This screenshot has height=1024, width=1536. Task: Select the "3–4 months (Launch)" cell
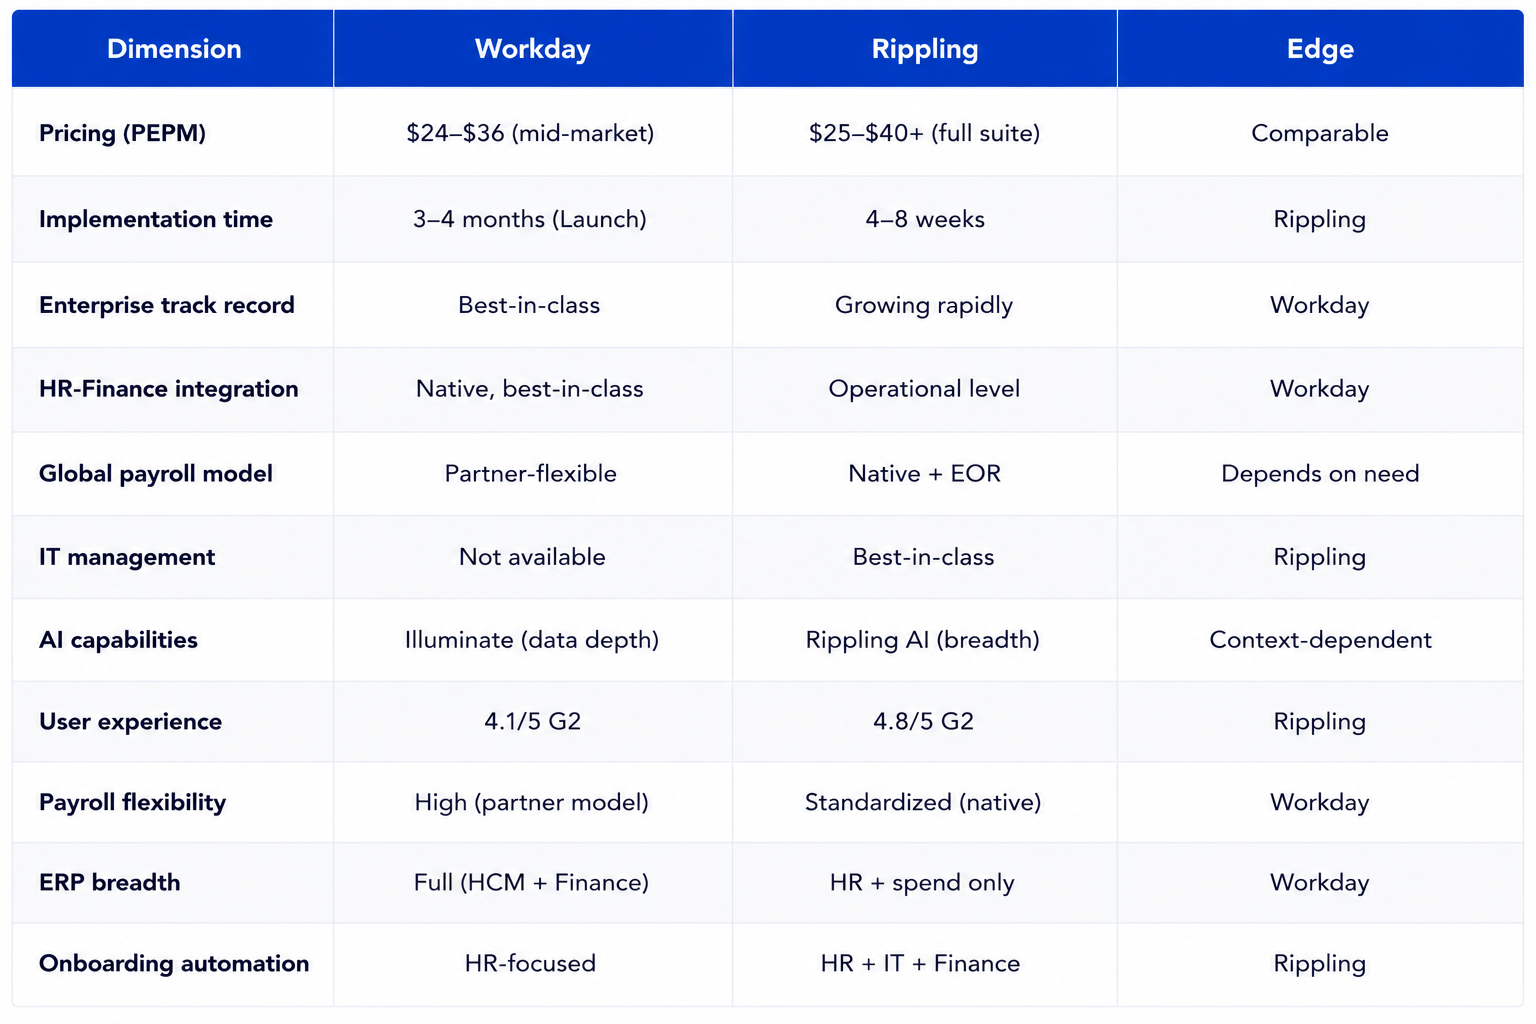coord(530,219)
